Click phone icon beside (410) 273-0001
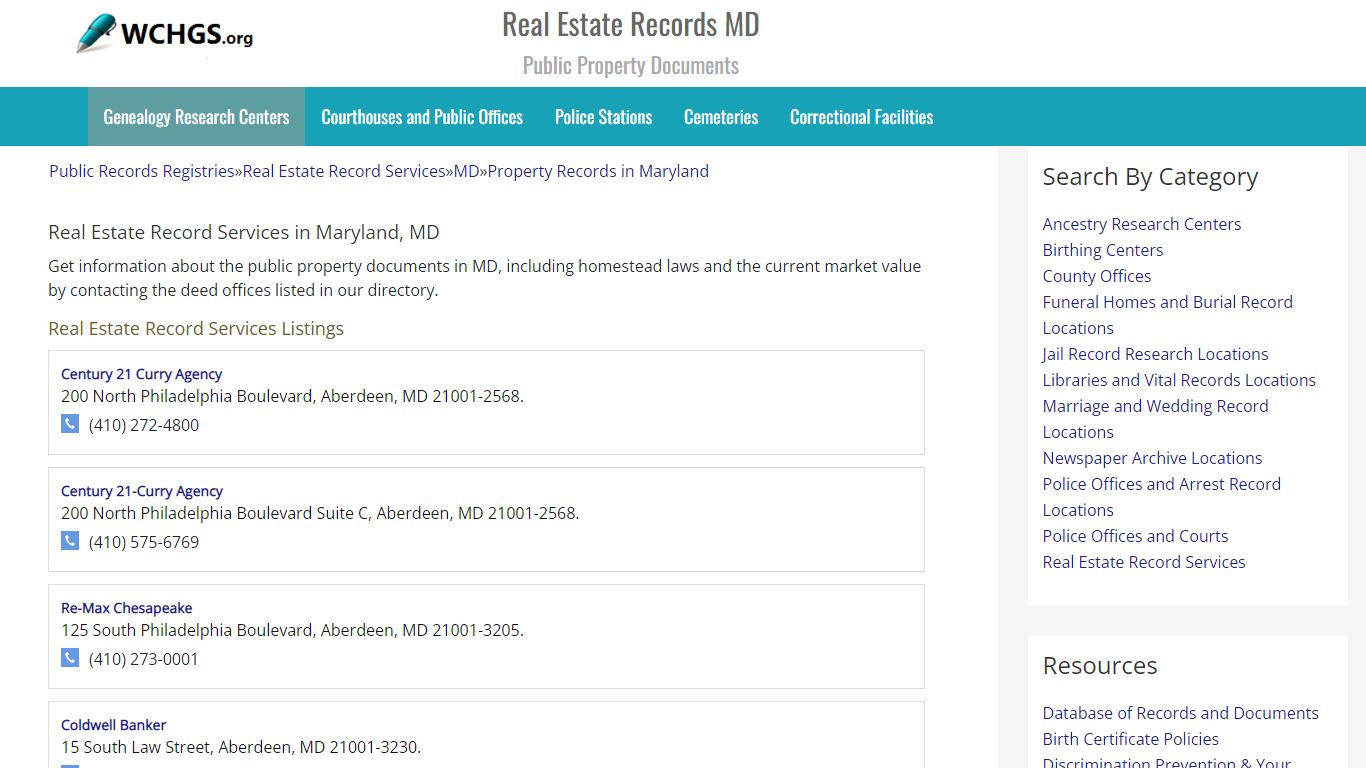The image size is (1366, 768). pyautogui.click(x=70, y=658)
